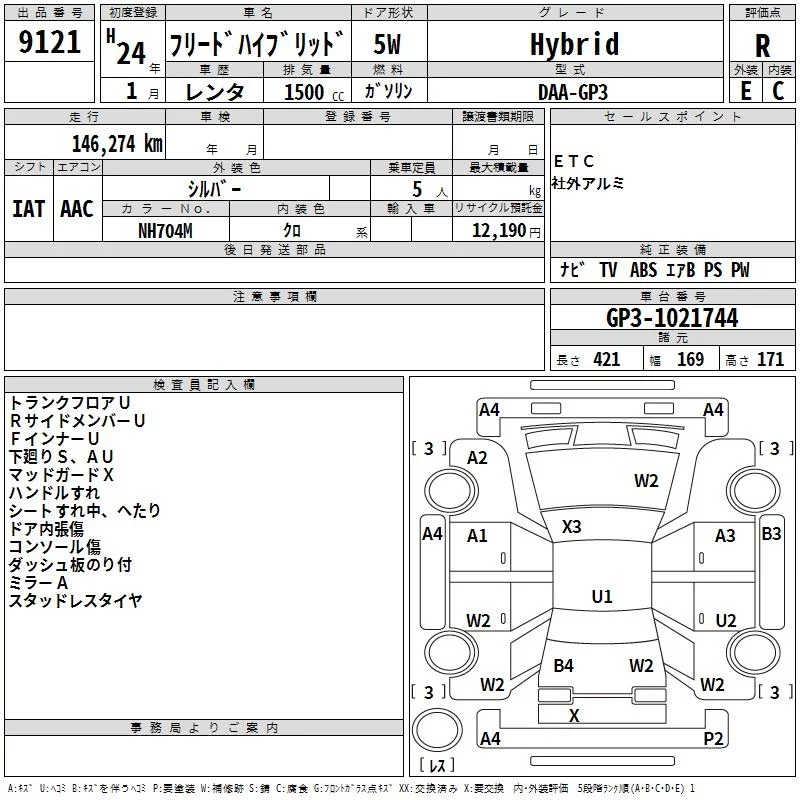Screen dimensions: 800x800
Task: Select the chassis number GP3-1021744
Action: tap(672, 318)
